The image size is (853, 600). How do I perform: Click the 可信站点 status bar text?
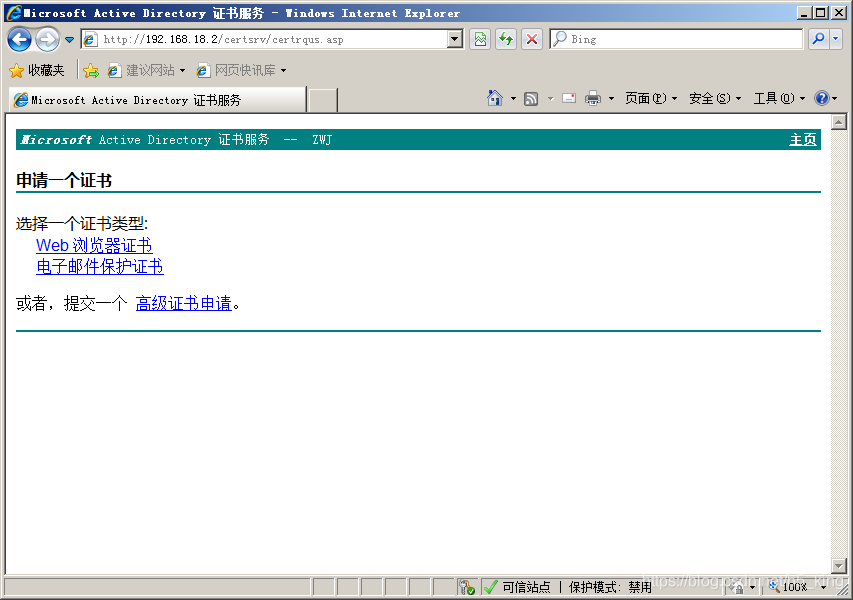[526, 587]
